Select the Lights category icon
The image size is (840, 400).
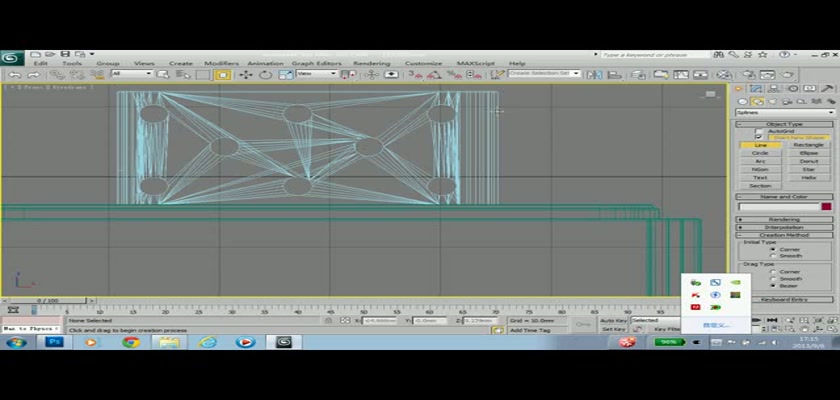[772, 101]
